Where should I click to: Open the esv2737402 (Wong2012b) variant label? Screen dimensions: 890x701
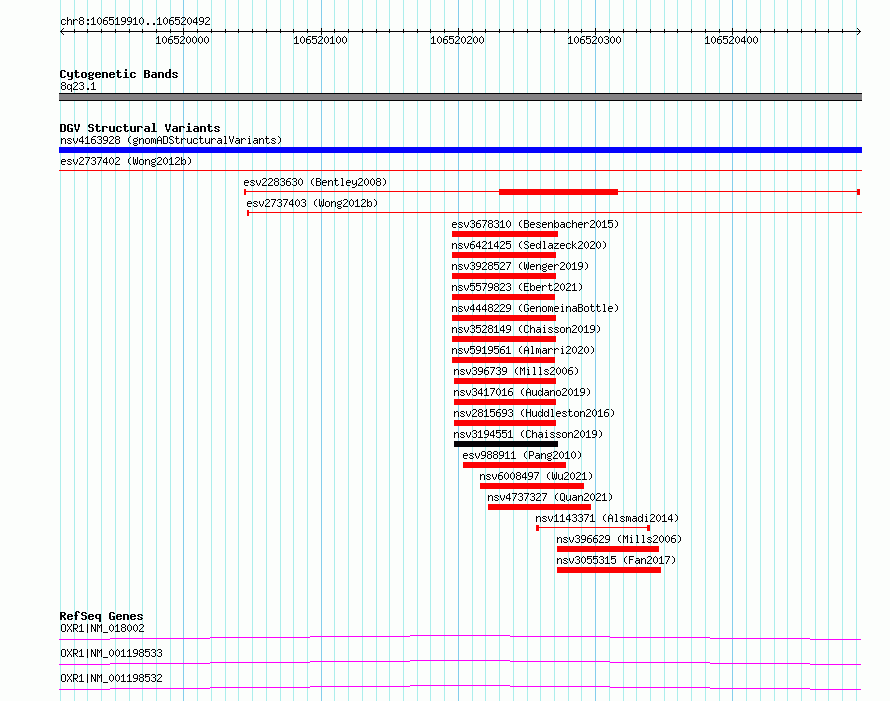coord(126,161)
